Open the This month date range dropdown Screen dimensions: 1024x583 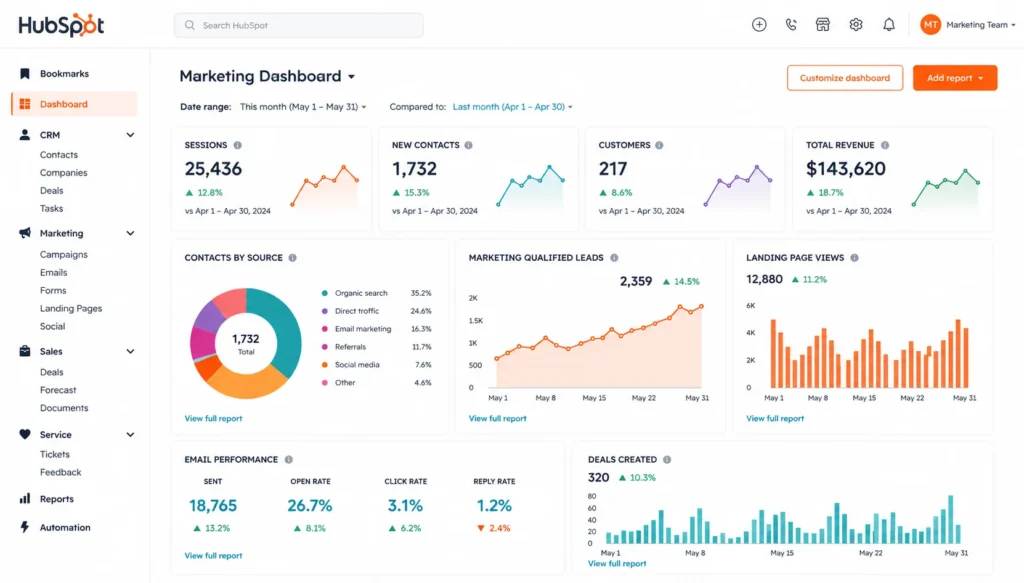tap(303, 106)
